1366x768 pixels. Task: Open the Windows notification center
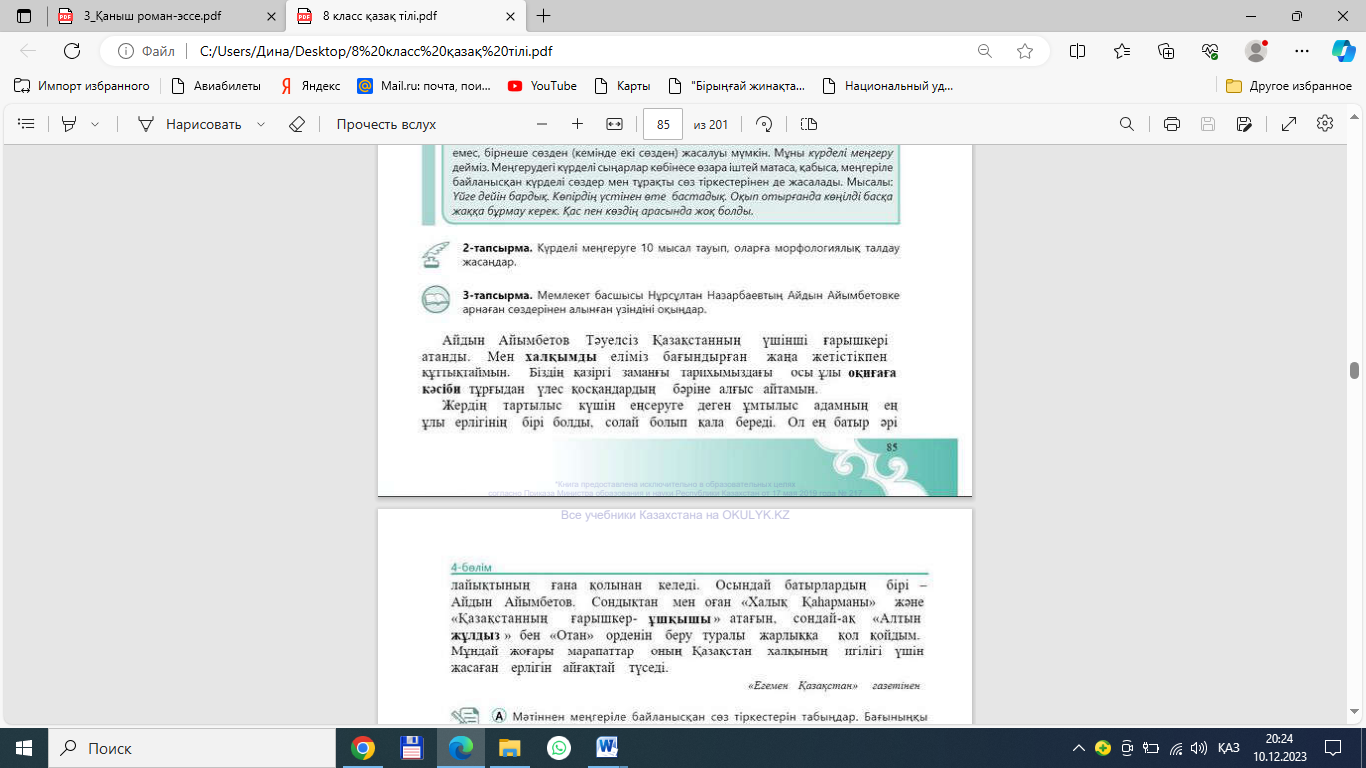tap(1333, 748)
